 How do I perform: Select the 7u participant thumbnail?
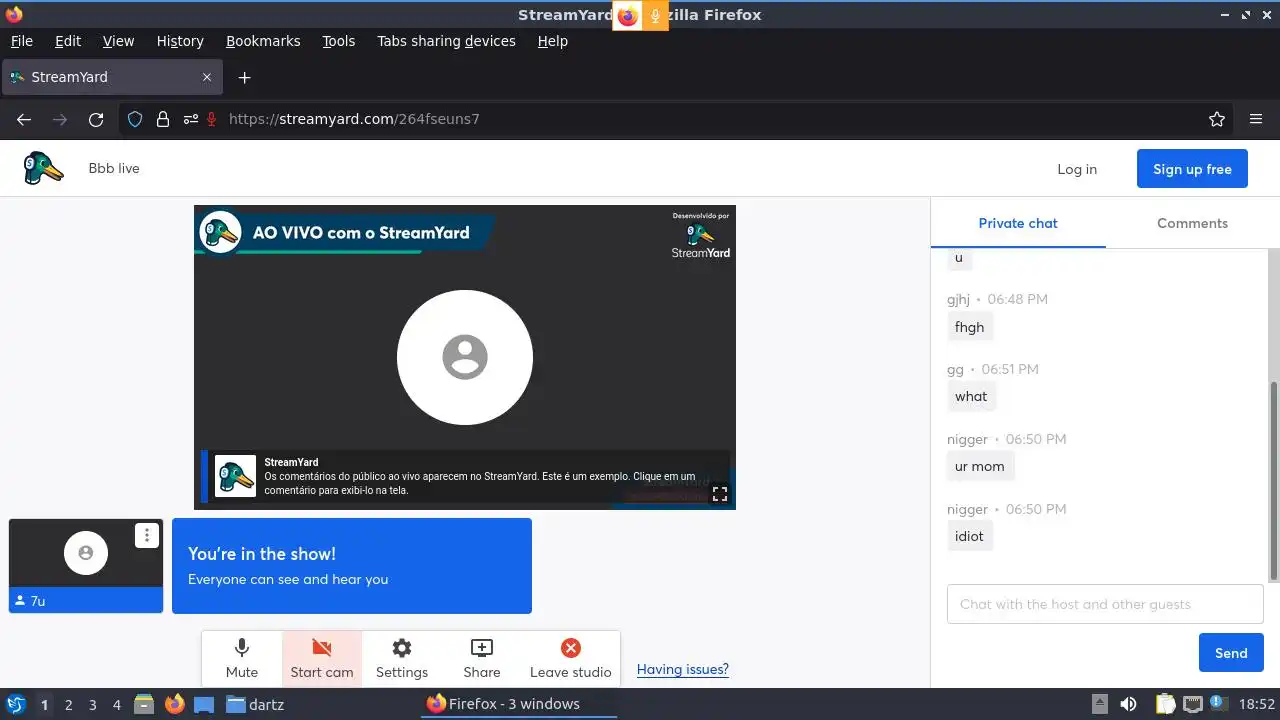(86, 565)
